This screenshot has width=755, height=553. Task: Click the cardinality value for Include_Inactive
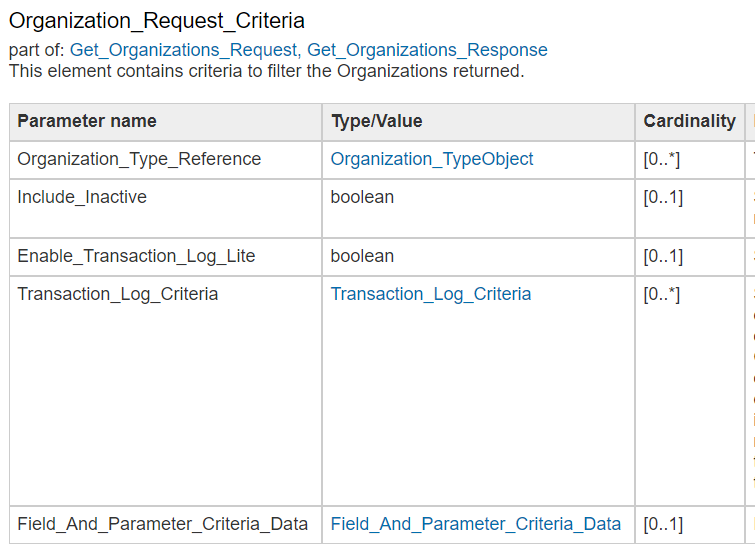click(662, 197)
